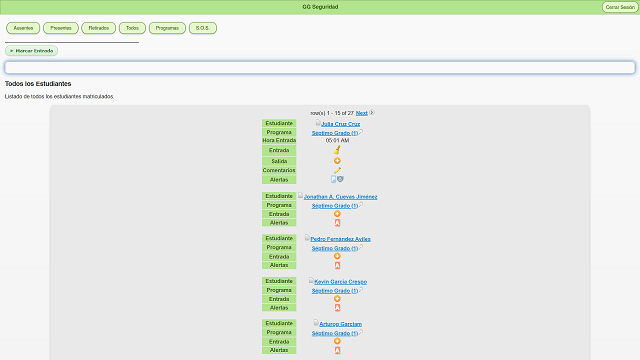The image size is (640, 360).
Task: Click the Cerrar Sesión button
Action: [x=620, y=7]
